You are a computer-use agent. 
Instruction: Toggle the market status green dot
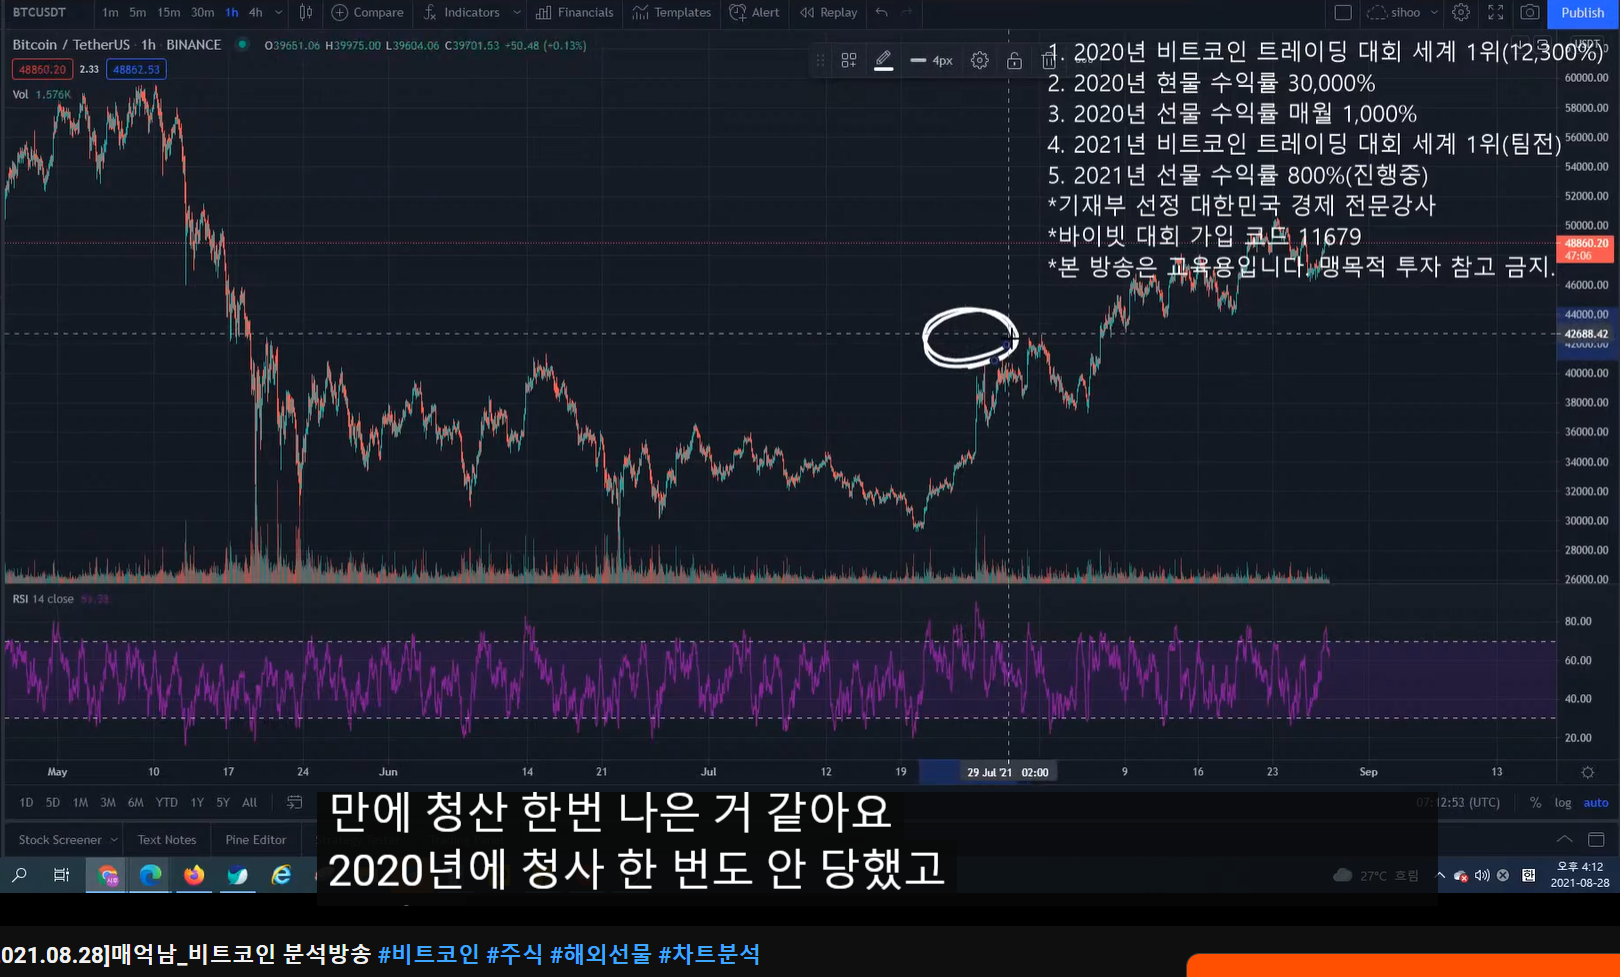(x=242, y=44)
